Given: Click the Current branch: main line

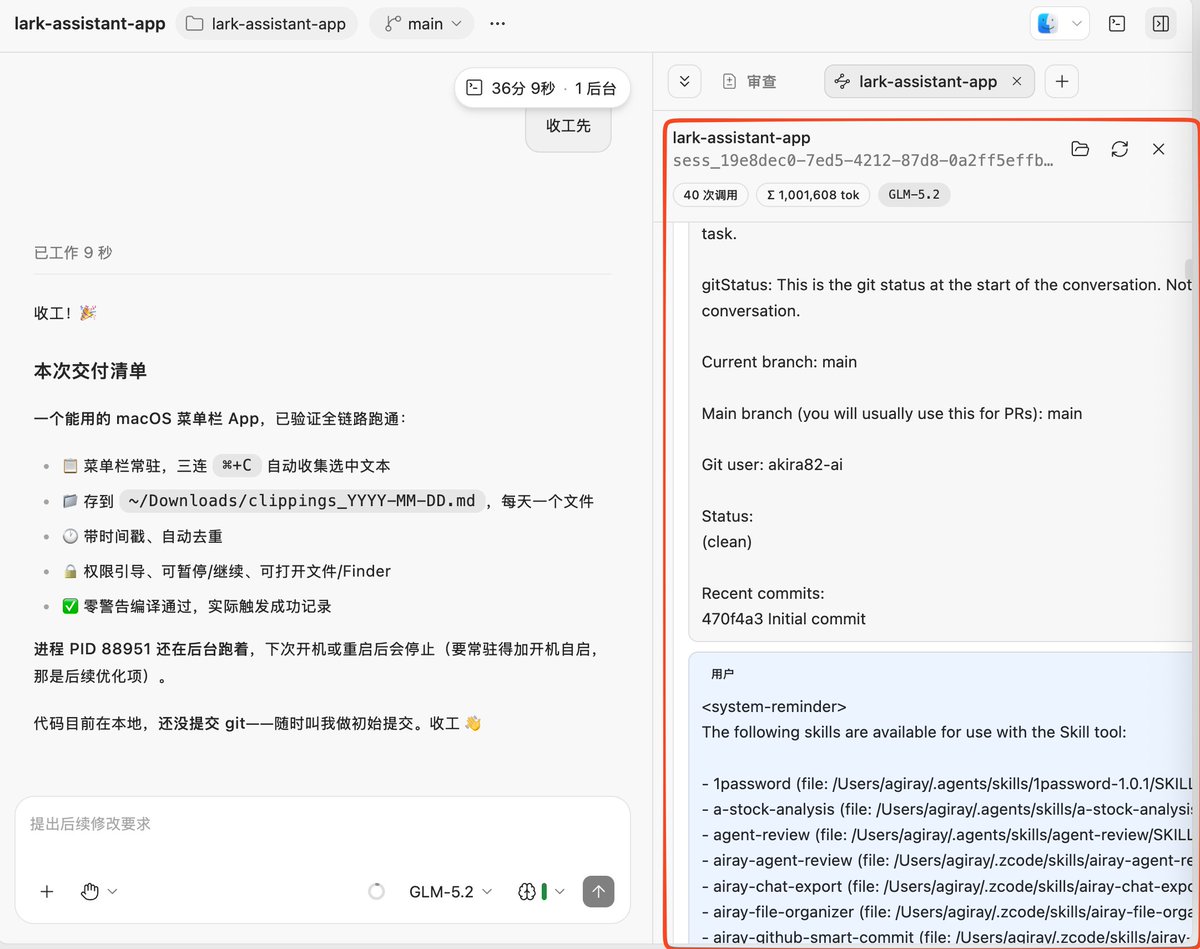Looking at the screenshot, I should pos(779,362).
